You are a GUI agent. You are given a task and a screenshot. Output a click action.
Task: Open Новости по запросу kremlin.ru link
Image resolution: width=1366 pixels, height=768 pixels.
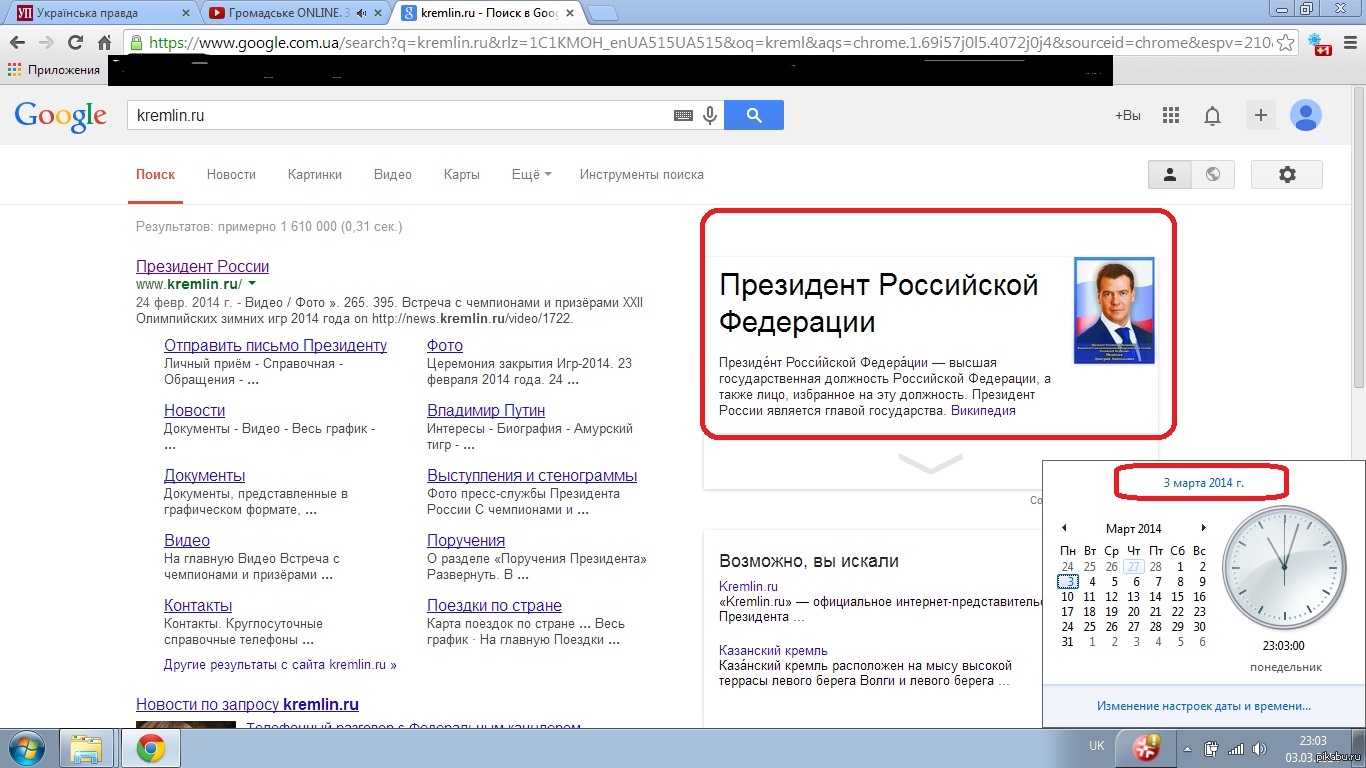[x=247, y=704]
